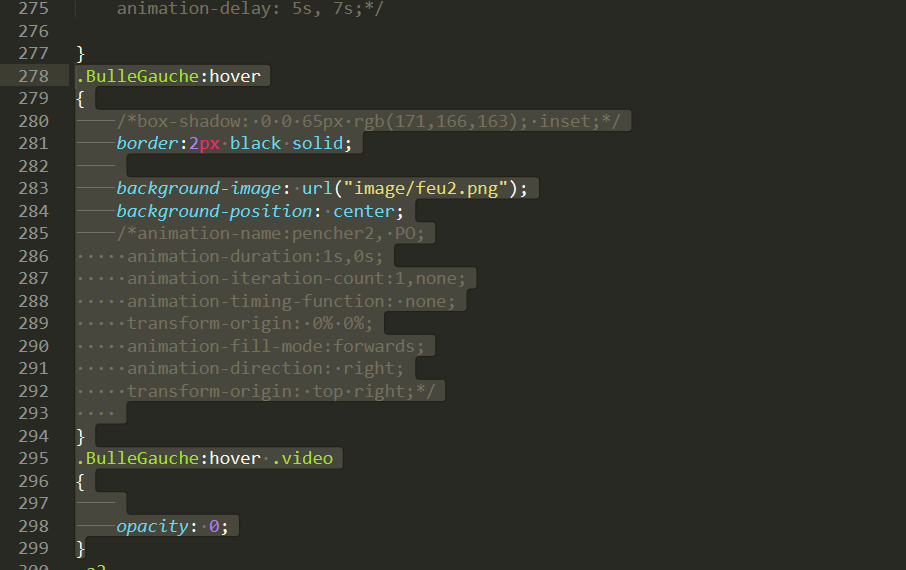Click line number 298 in the gutter
This screenshot has width=906, height=570.
(x=34, y=526)
